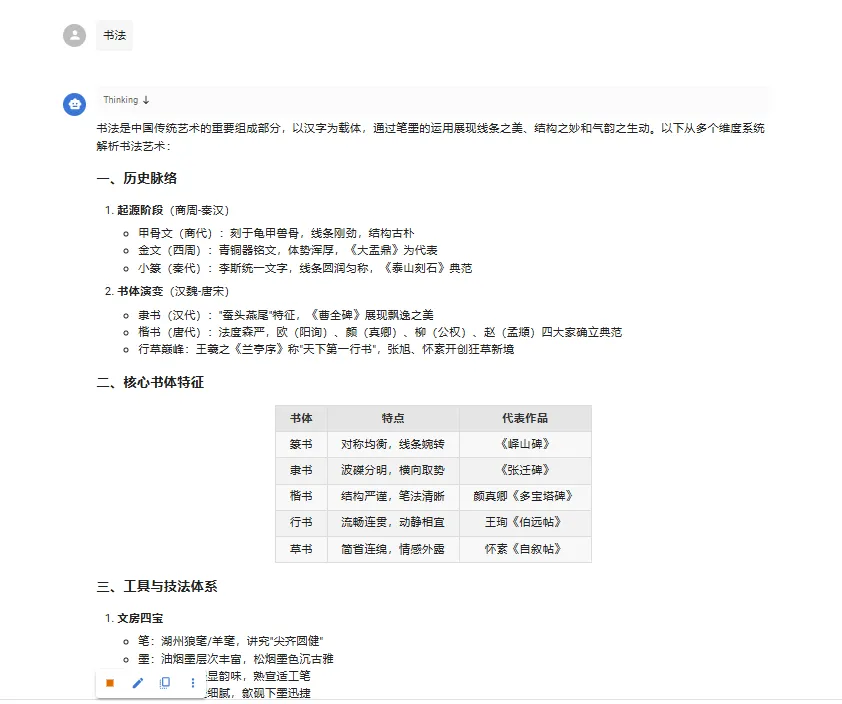
Task: Click the table cell 篆书
Action: (301, 444)
